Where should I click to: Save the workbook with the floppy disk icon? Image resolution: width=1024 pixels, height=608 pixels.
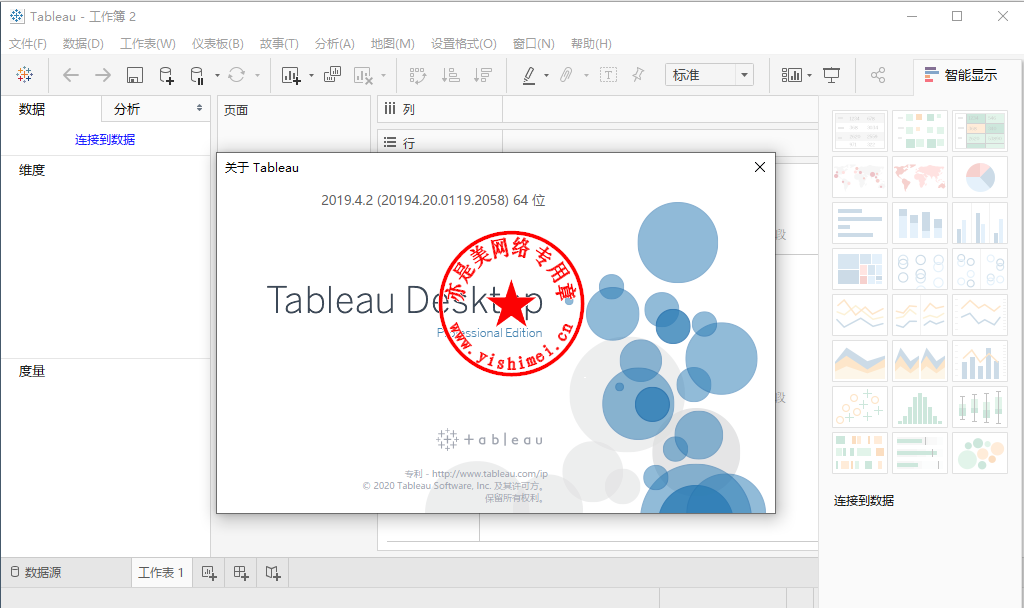pos(135,75)
